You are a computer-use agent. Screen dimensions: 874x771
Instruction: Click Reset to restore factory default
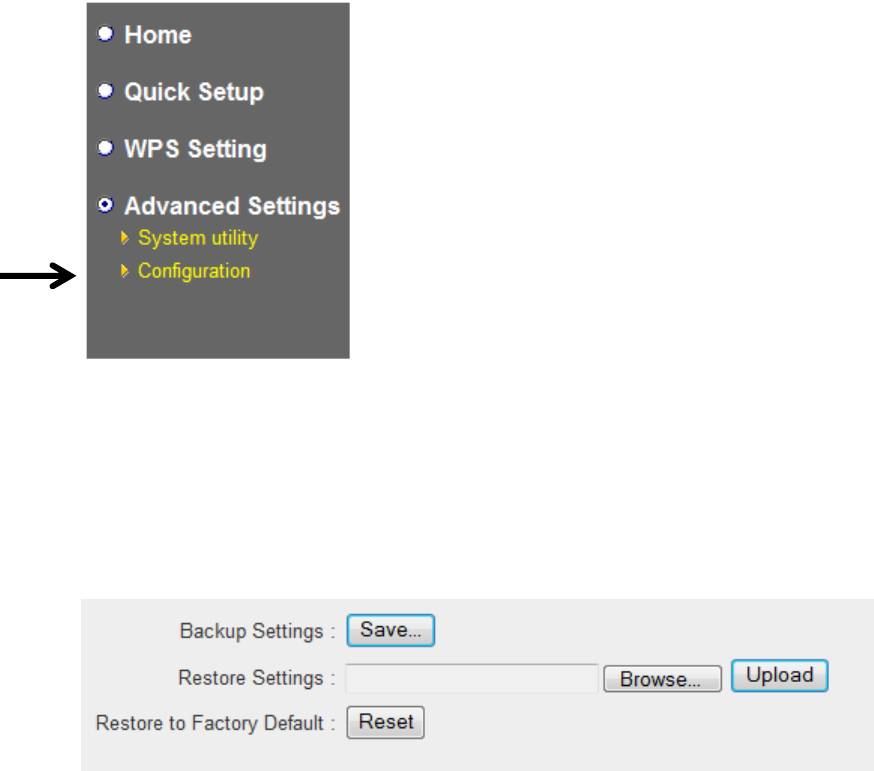tap(386, 722)
